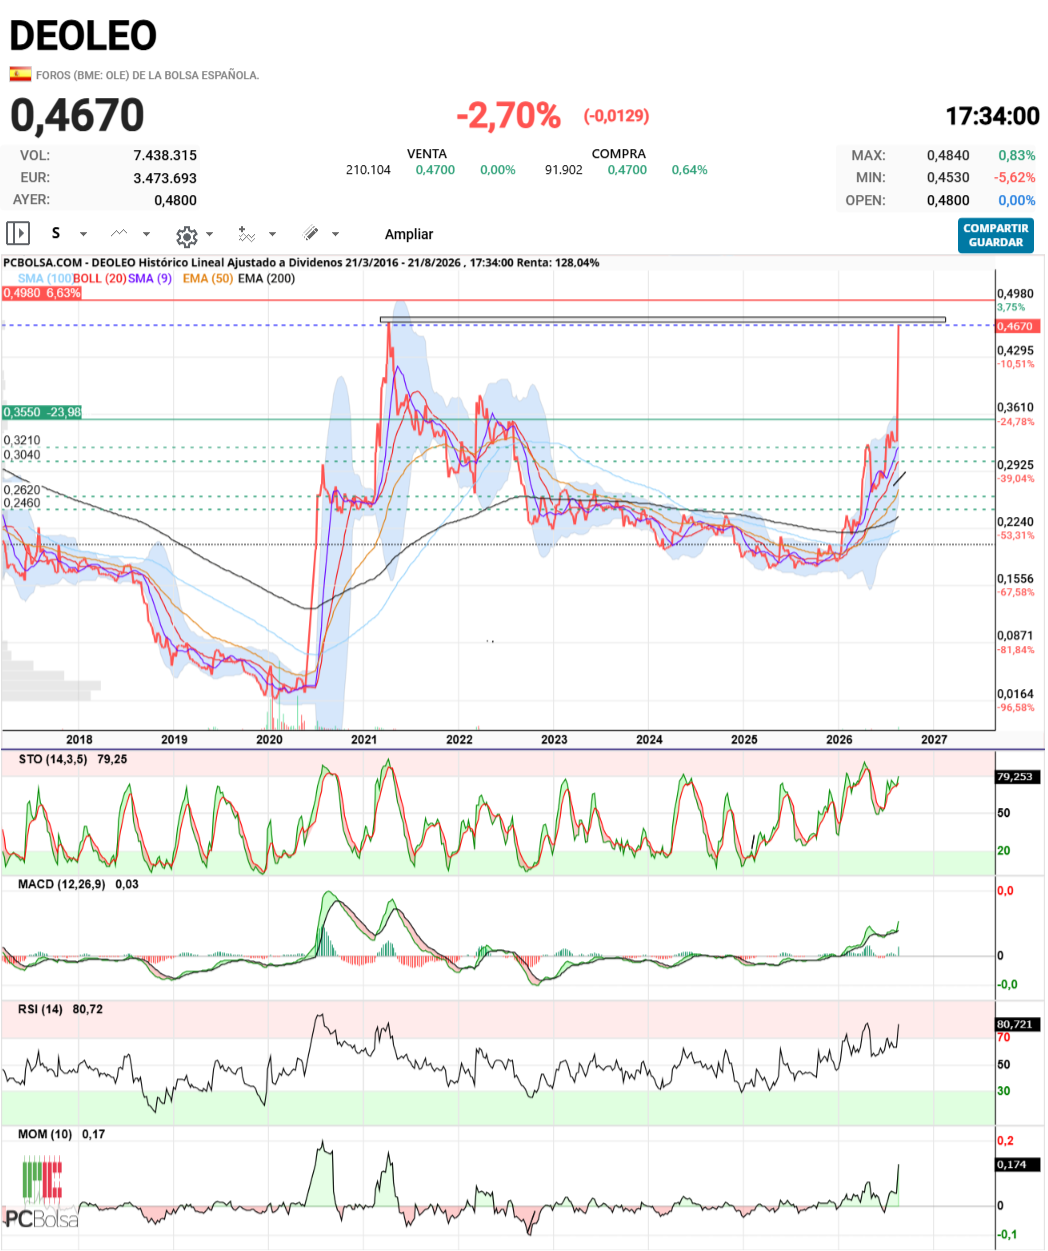Expand the chart type dropdown arrow
Image resolution: width=1048 pixels, height=1251 pixels.
tap(146, 234)
